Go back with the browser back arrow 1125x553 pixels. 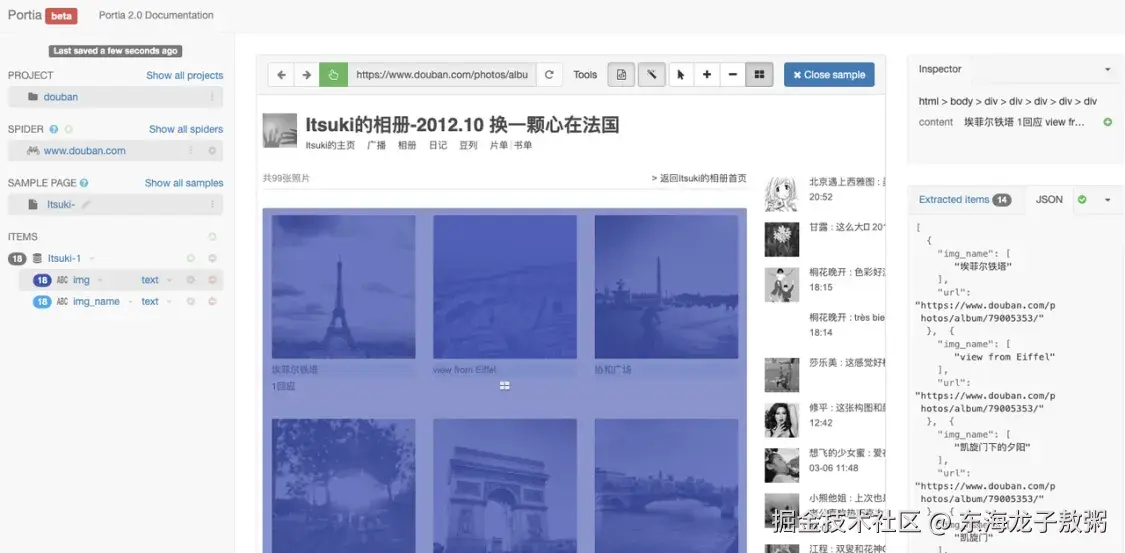[281, 75]
